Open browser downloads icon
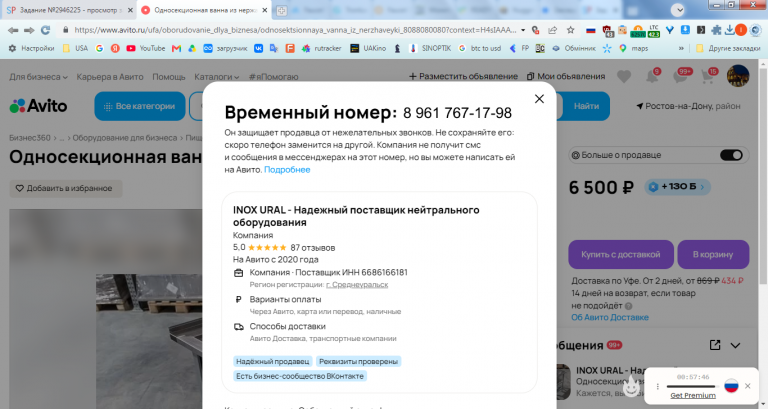 coord(729,30)
